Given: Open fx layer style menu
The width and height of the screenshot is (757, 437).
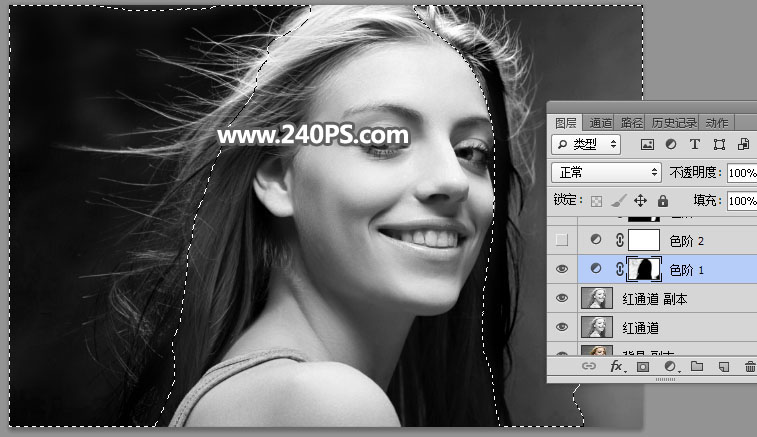Looking at the screenshot, I should click(617, 367).
